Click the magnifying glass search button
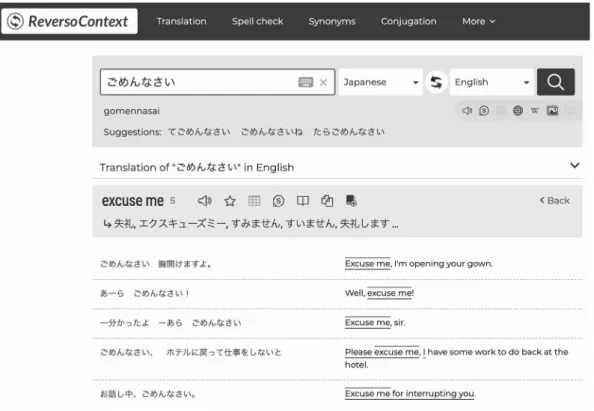The height and width of the screenshot is (411, 594). (x=555, y=82)
